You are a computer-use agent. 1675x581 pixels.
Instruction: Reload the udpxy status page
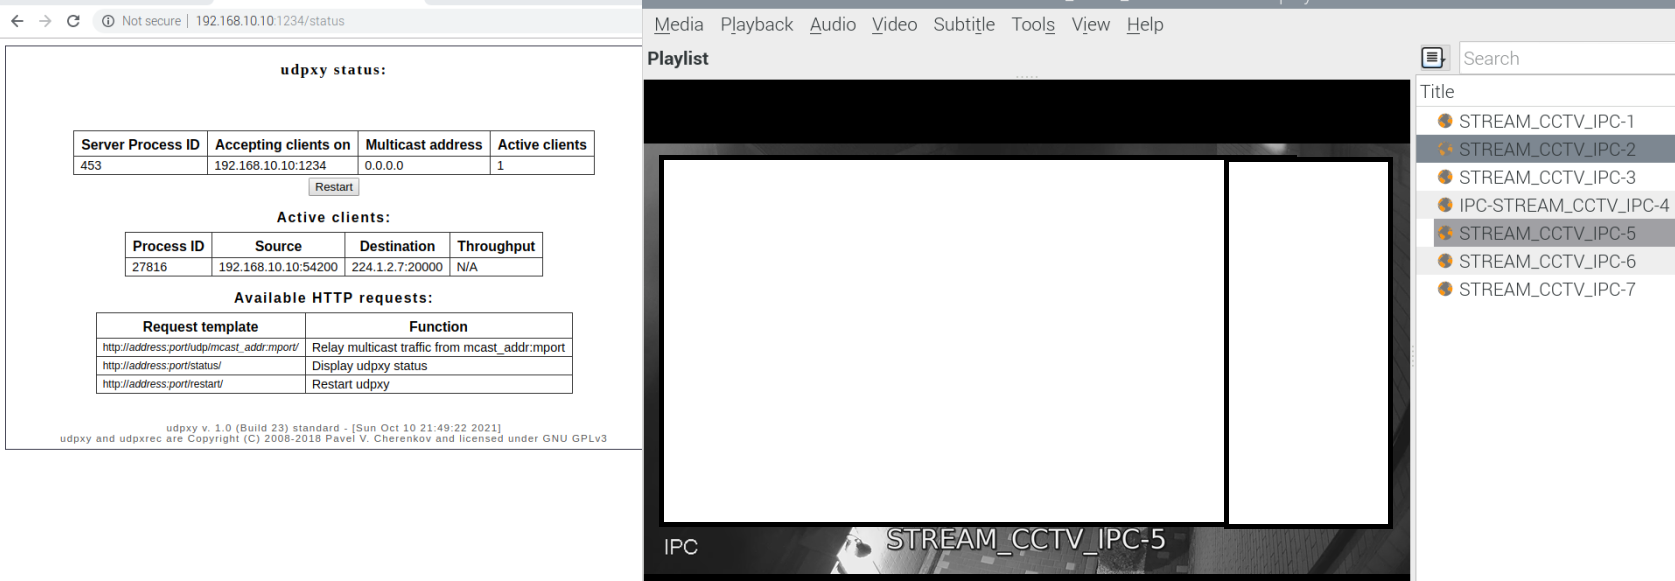pyautogui.click(x=73, y=21)
